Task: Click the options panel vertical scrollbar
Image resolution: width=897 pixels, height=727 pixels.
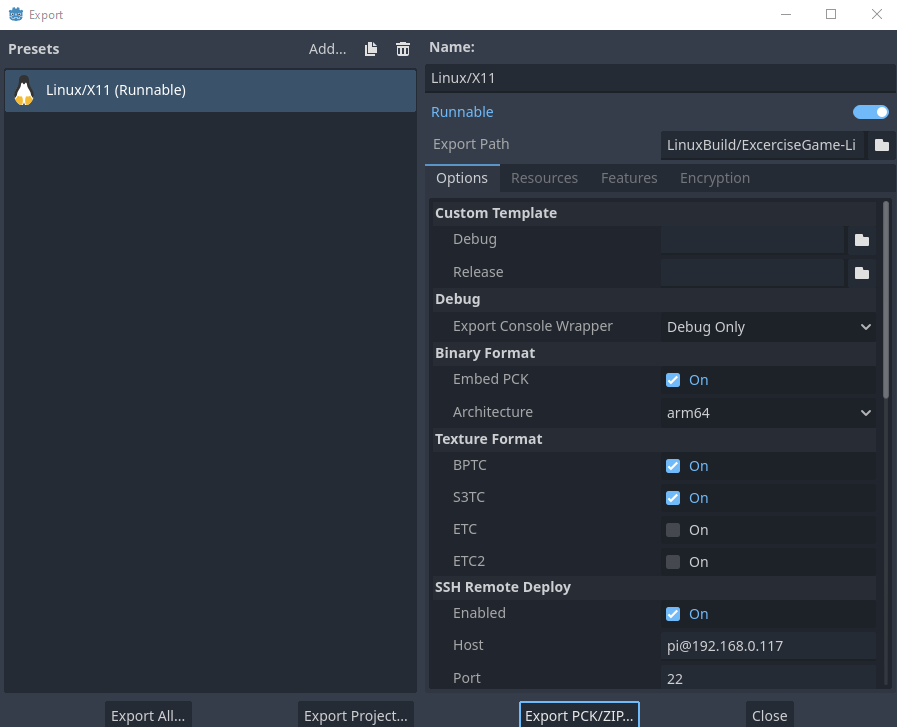Action: (886, 300)
